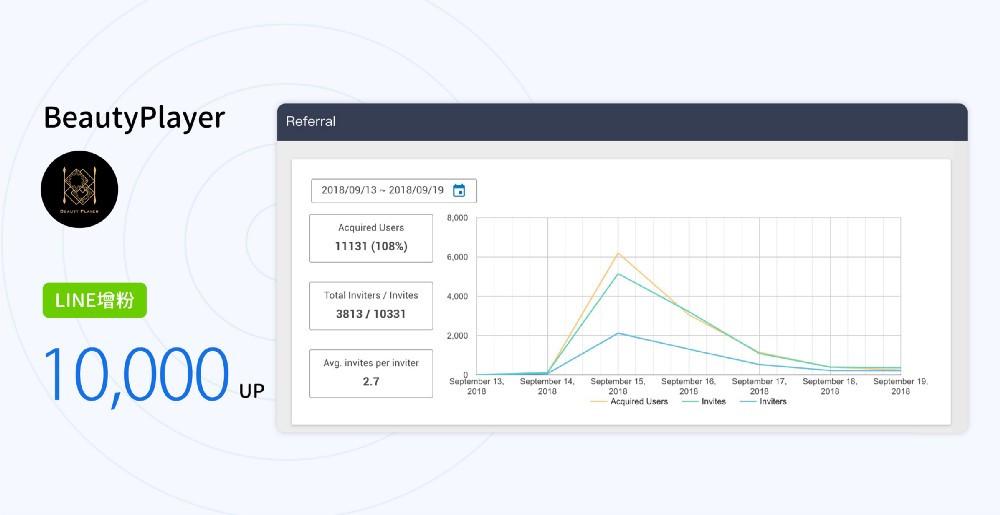The height and width of the screenshot is (515, 1000).
Task: Click the September 17, 2018 axis label
Action: point(759,386)
